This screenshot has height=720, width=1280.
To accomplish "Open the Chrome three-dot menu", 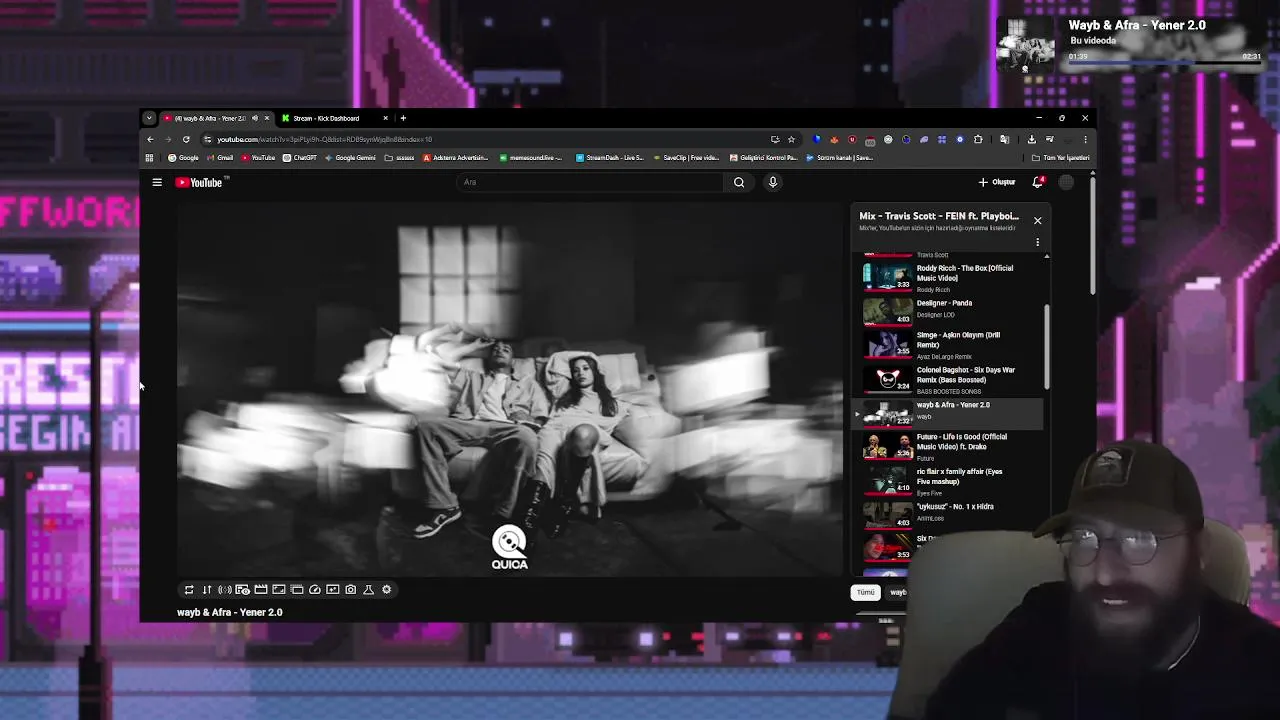I will click(1085, 139).
